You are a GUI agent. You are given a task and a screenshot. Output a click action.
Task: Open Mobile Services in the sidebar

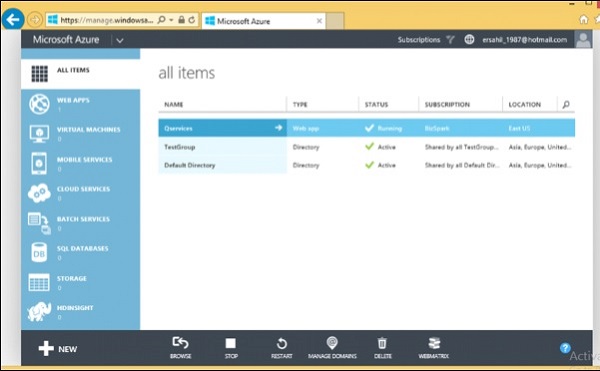pos(81,163)
